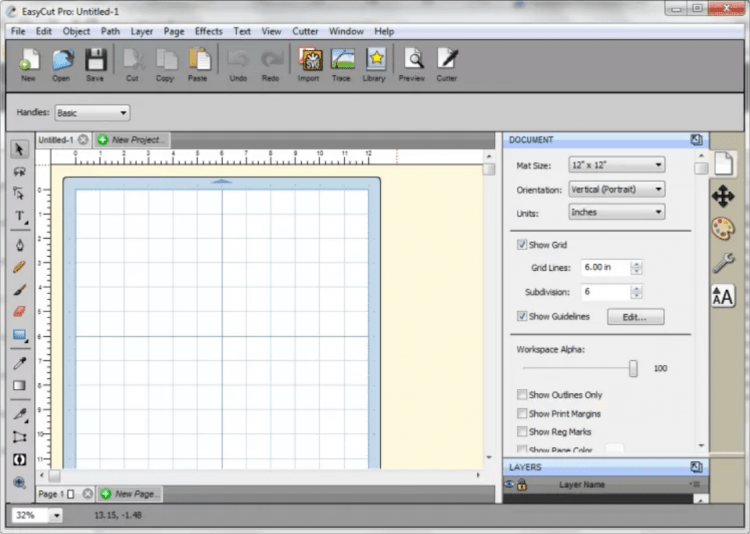The image size is (750, 534).
Task: Click the Grid Lines value field
Action: click(606, 267)
